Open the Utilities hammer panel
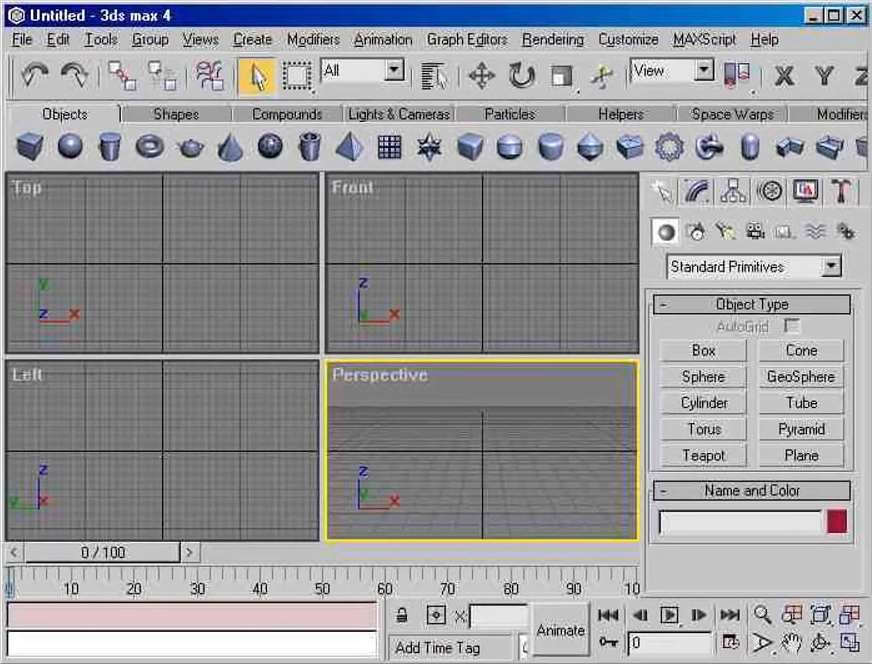The height and width of the screenshot is (664, 872). 841,192
